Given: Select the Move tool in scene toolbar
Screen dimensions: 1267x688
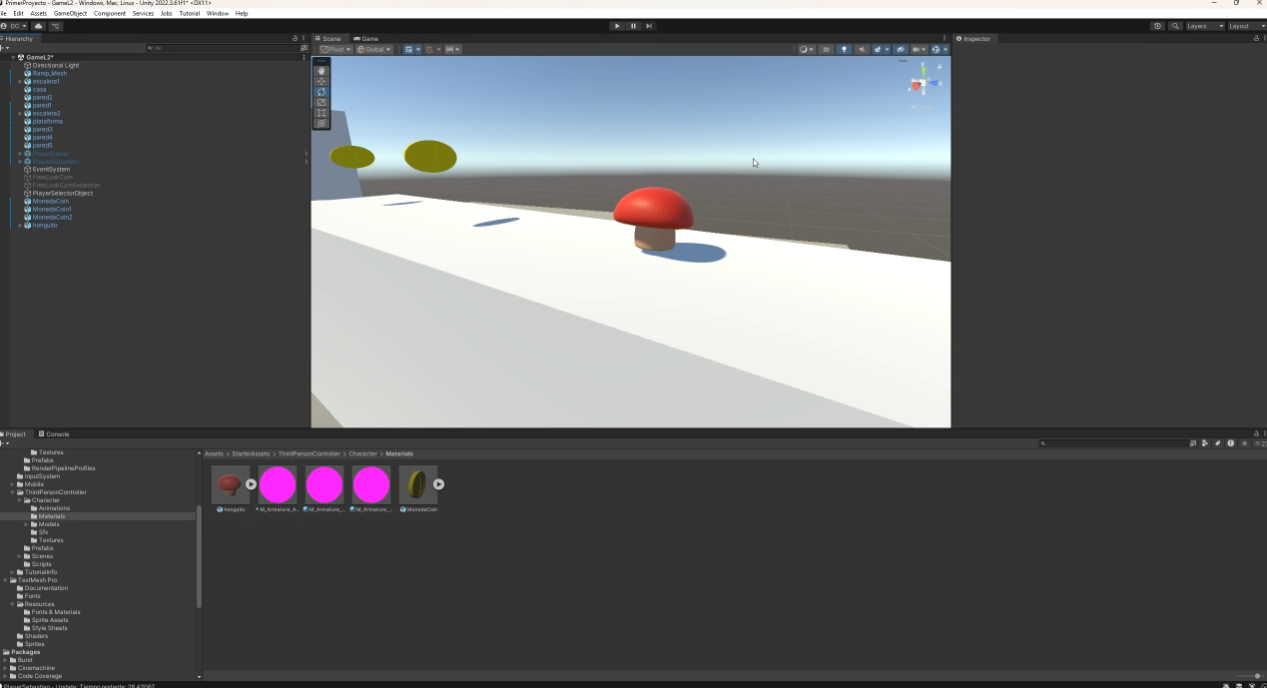Looking at the screenshot, I should pyautogui.click(x=321, y=81).
